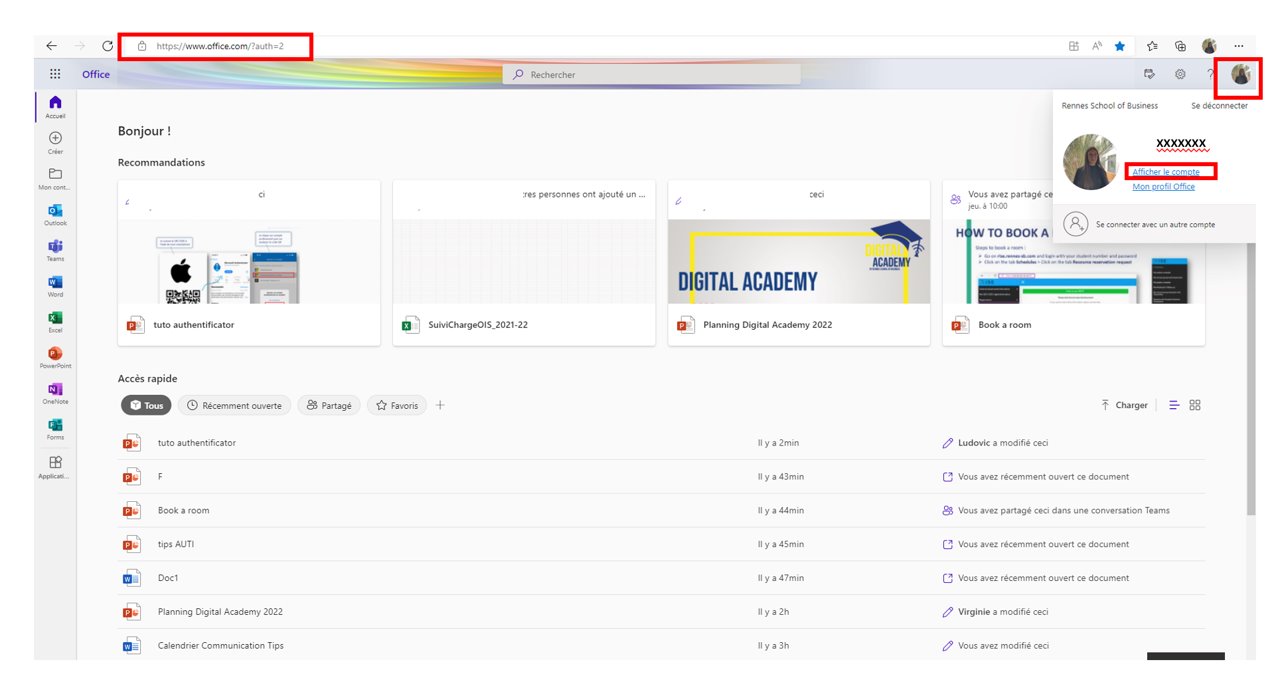Switch to list view icon
Viewport: 1280px width, 694px height.
pyautogui.click(x=1174, y=405)
